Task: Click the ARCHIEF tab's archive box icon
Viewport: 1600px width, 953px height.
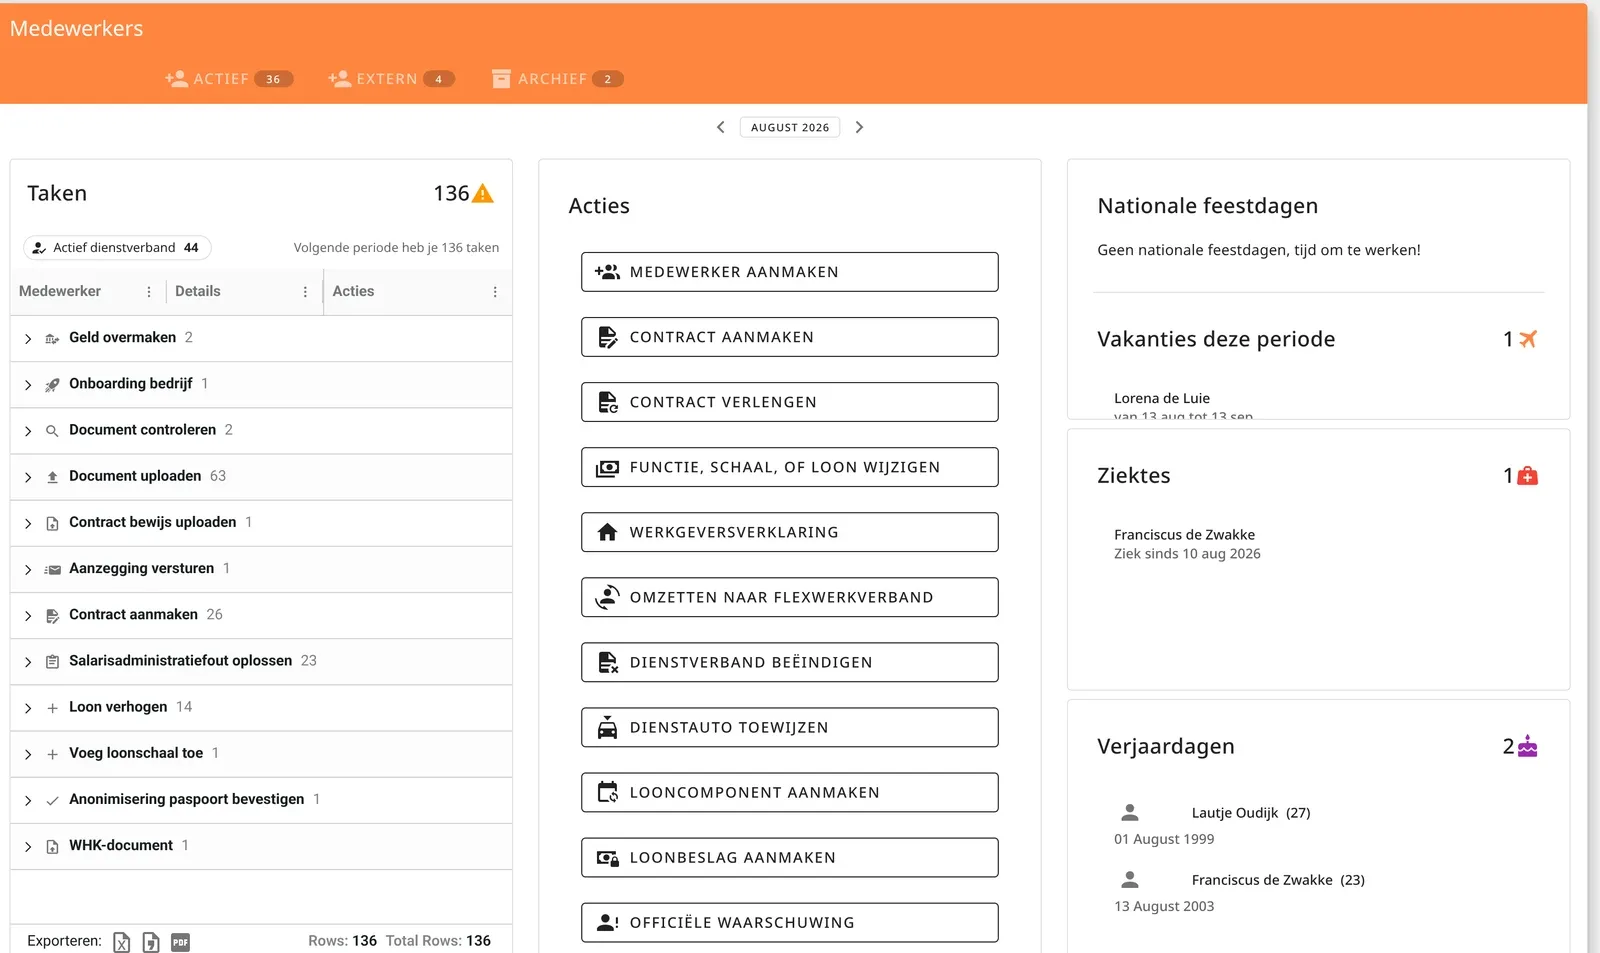Action: 501,79
